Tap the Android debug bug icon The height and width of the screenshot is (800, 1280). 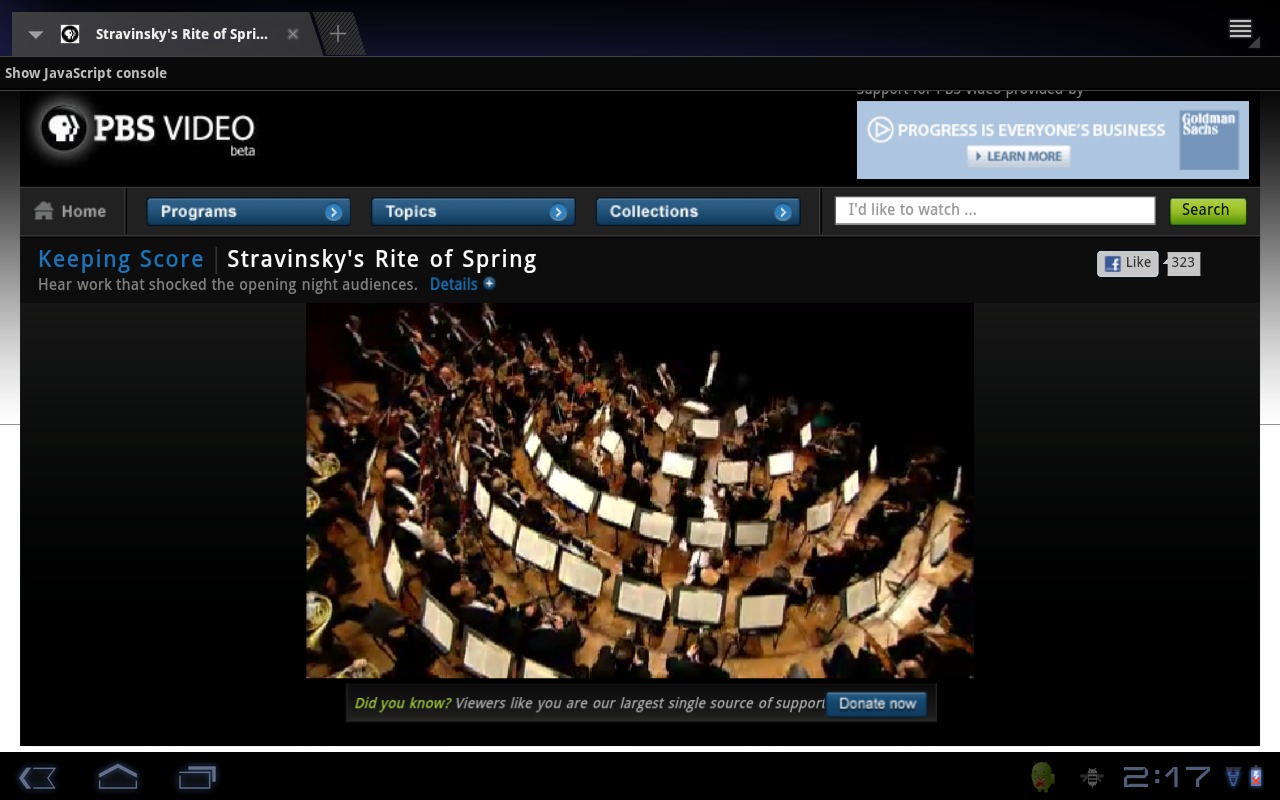click(x=1092, y=777)
